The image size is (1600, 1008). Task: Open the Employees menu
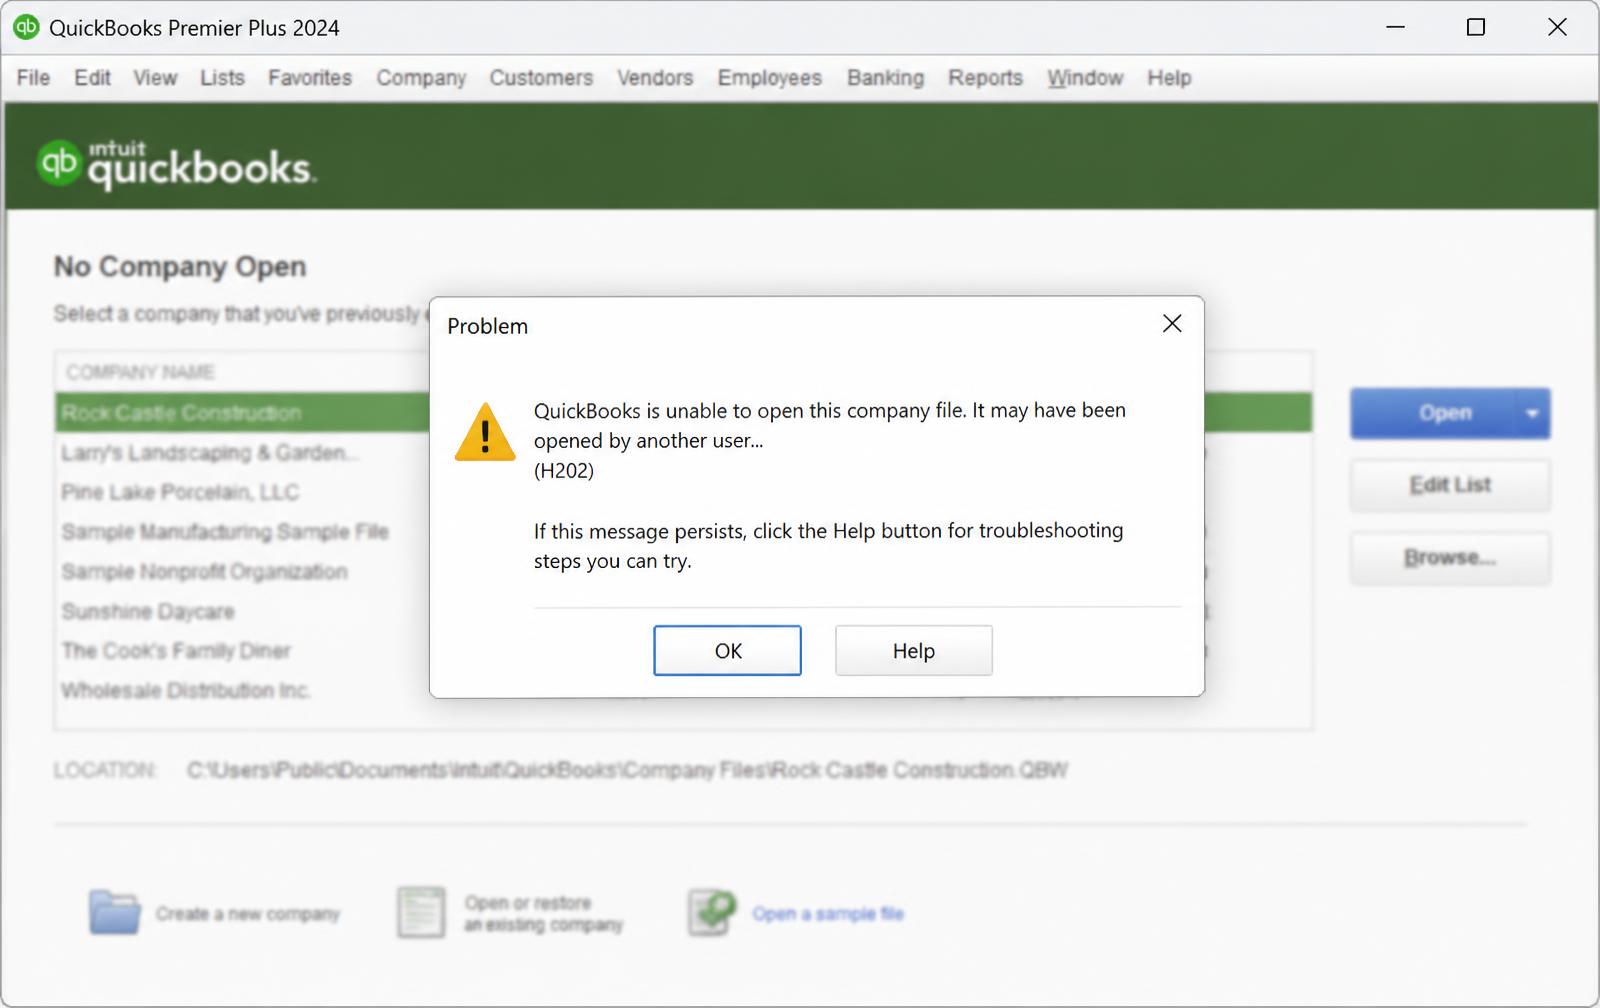[769, 78]
